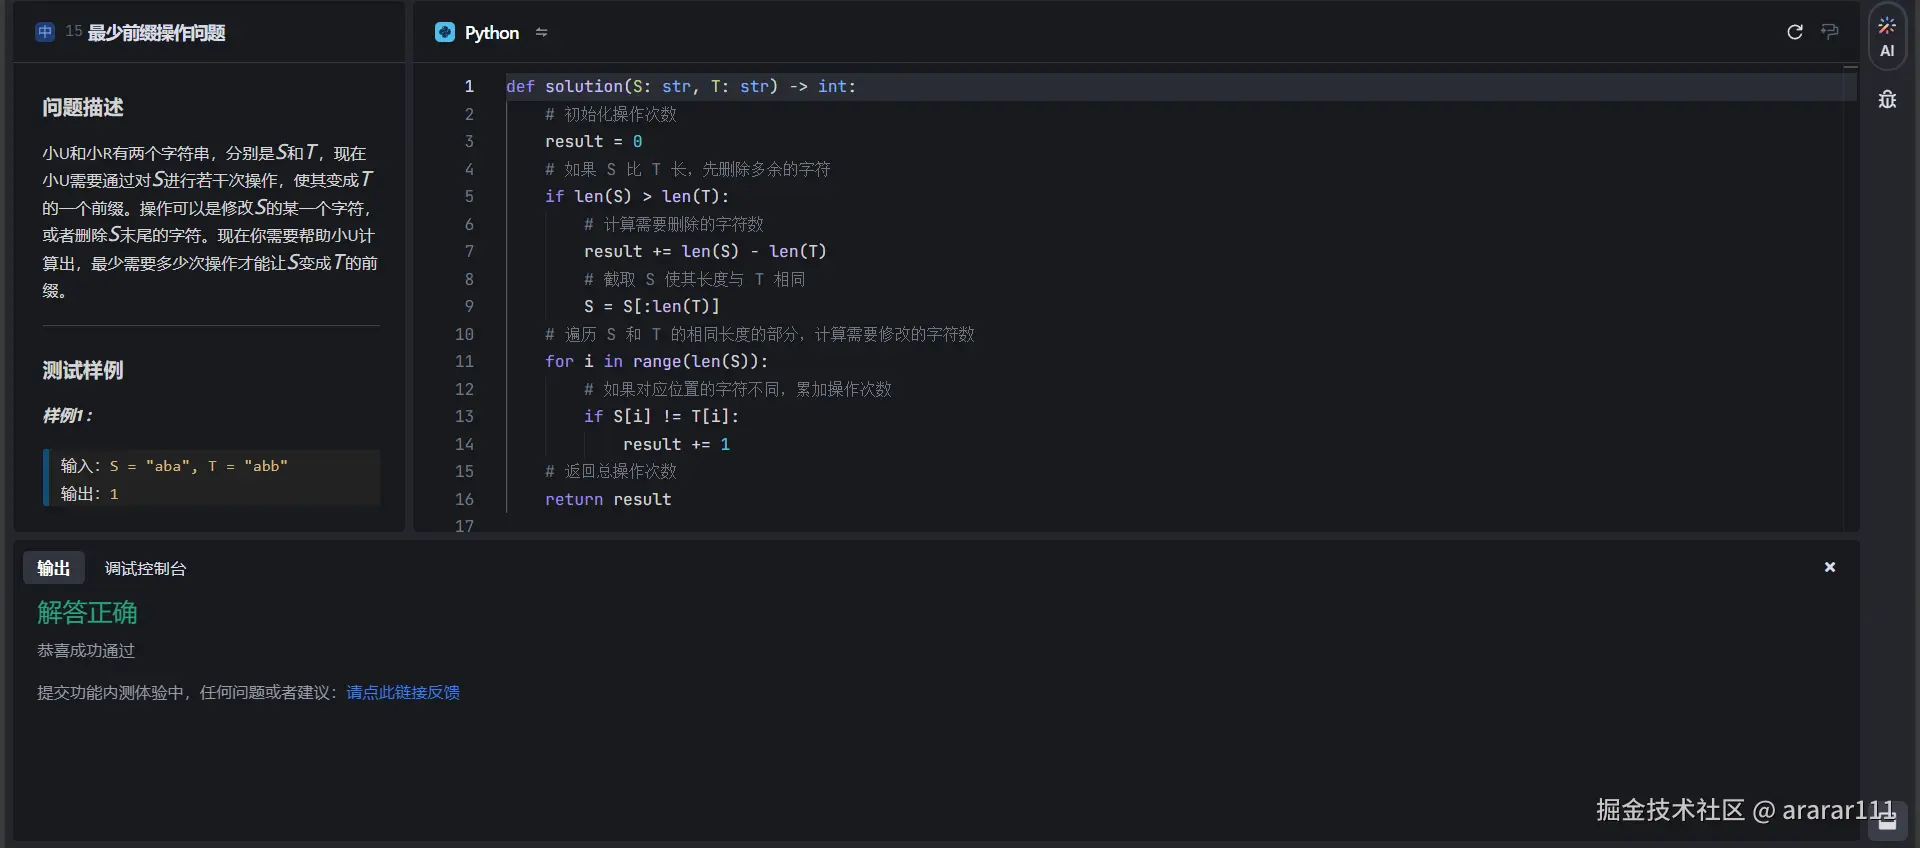Click the 解答正确 result text
Screen dimensions: 1920x848
click(87, 612)
